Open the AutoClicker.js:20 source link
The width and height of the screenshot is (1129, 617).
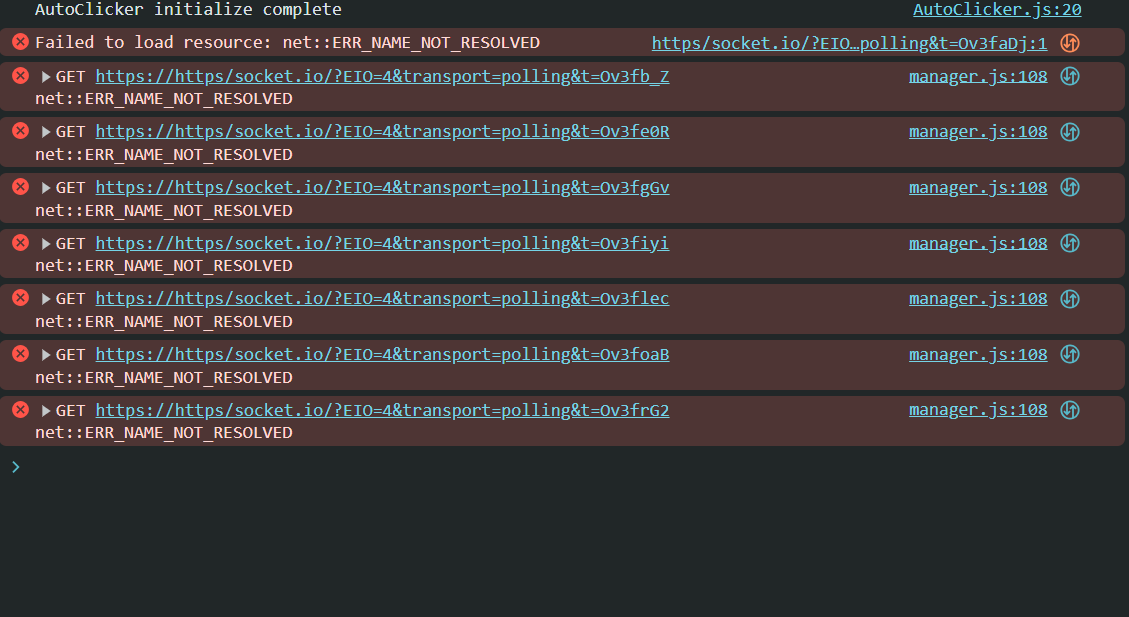(997, 10)
